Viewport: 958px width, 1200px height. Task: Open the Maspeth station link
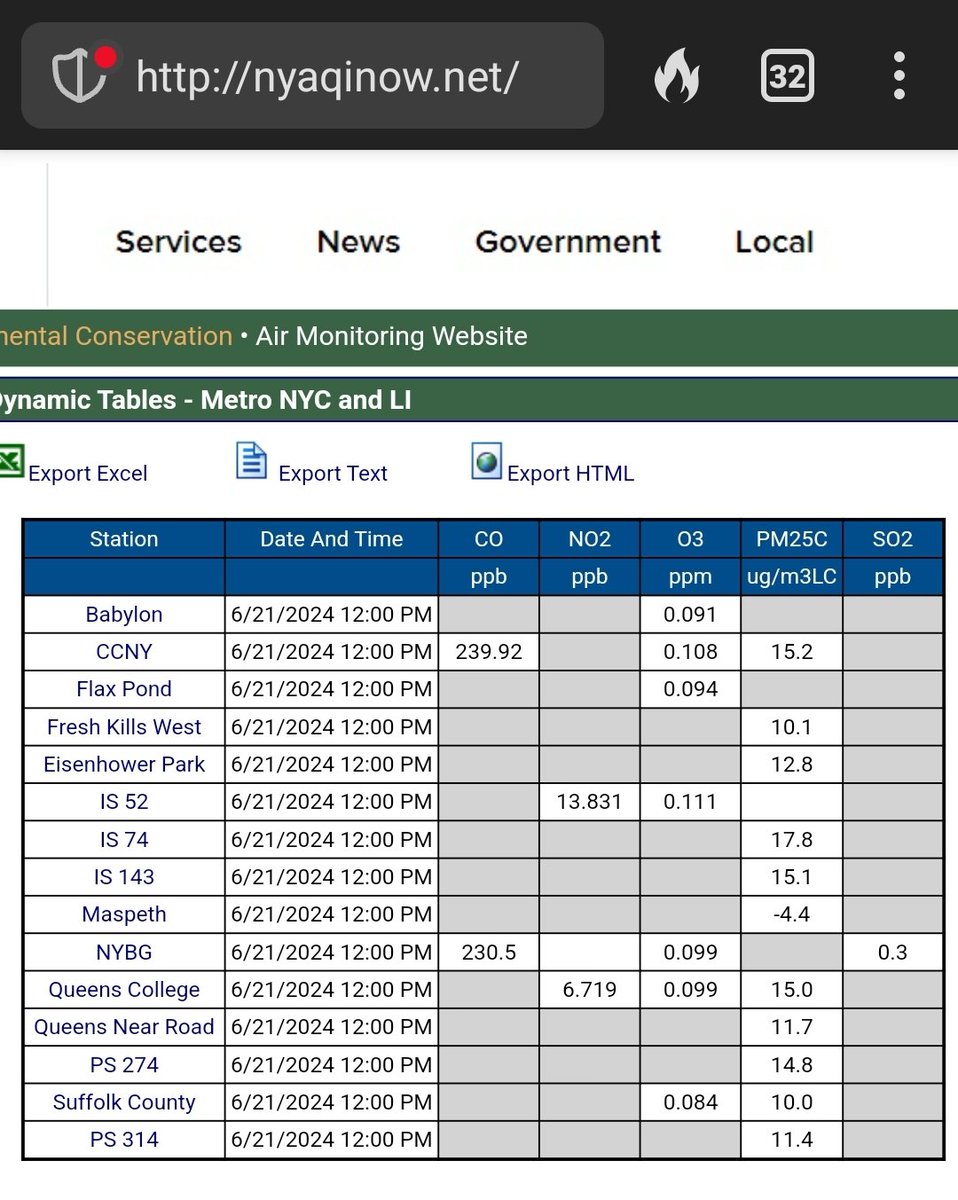pos(124,914)
